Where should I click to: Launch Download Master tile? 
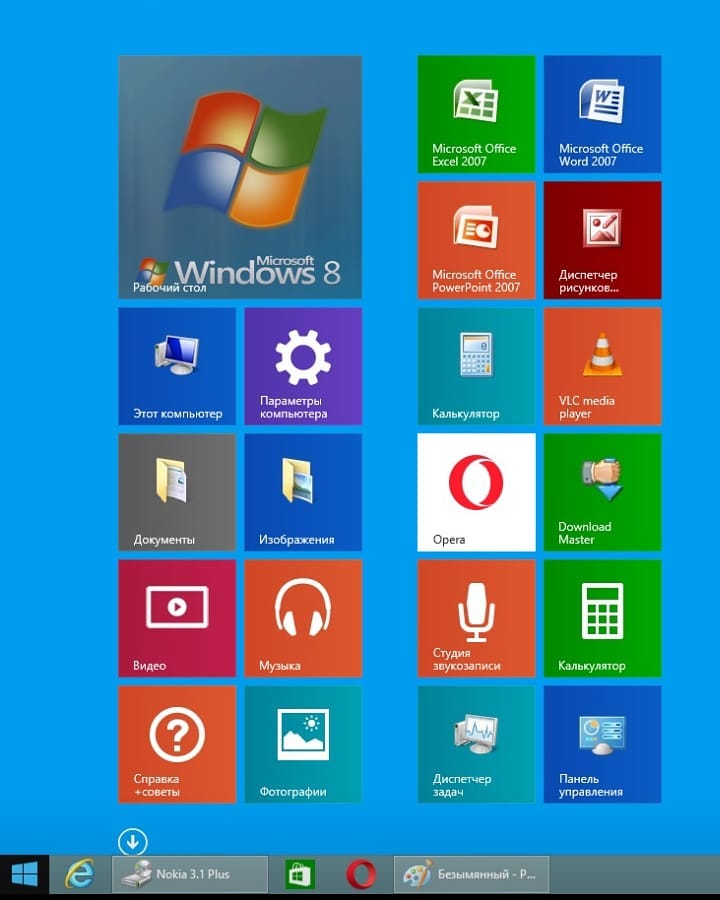point(602,492)
